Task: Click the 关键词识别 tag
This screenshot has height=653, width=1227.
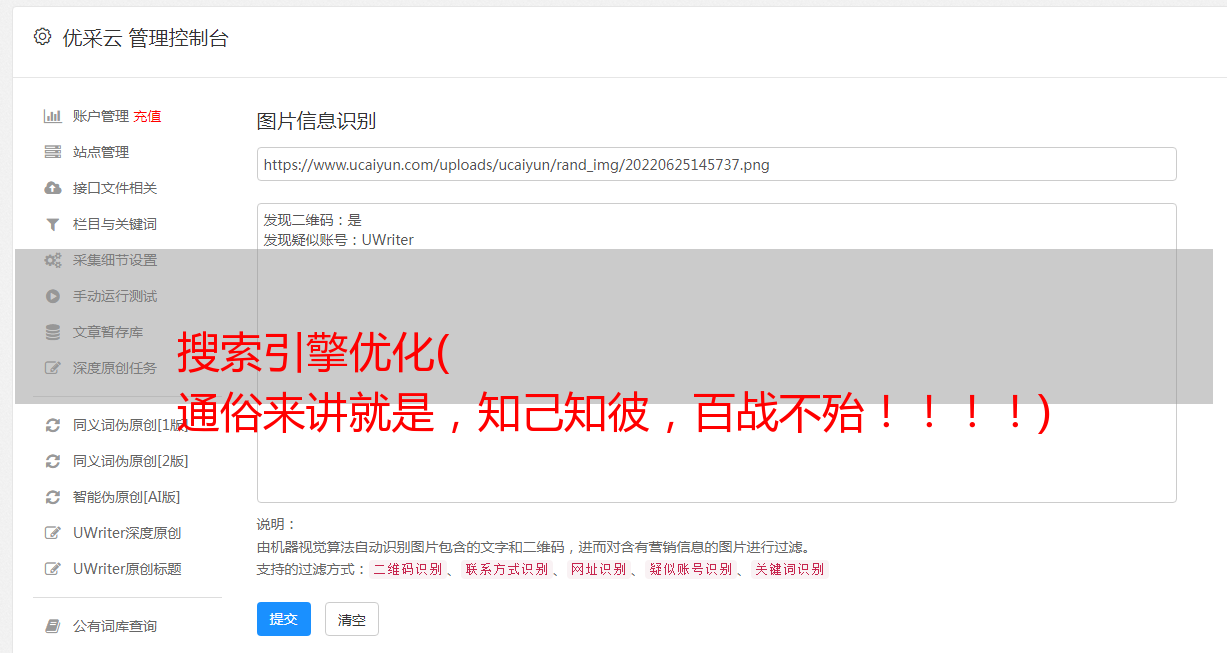Action: pos(790,569)
